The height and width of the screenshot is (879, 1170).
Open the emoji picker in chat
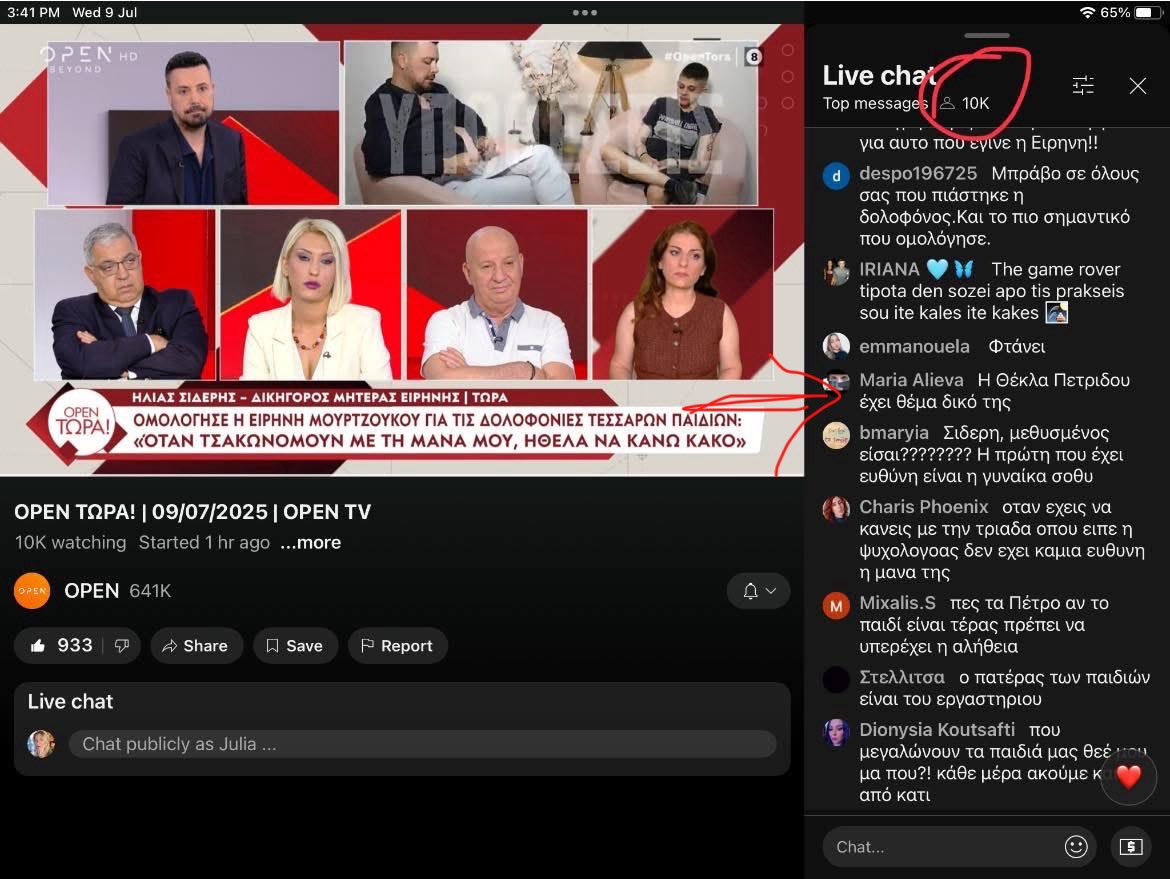tap(1075, 846)
